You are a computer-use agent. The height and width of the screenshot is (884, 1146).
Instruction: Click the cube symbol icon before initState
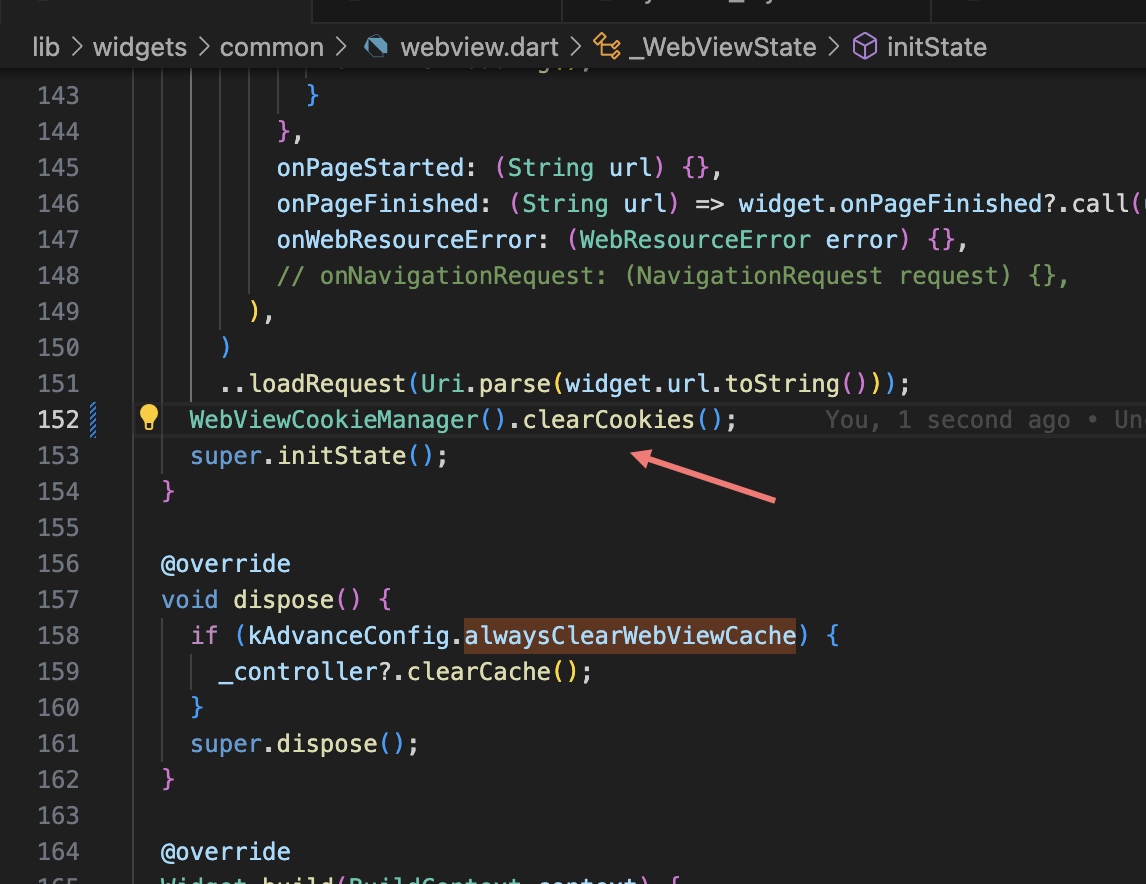(x=864, y=46)
